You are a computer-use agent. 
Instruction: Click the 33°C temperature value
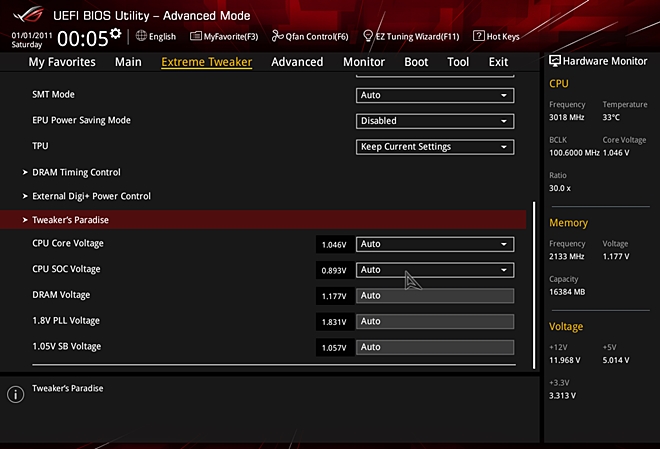(x=611, y=117)
